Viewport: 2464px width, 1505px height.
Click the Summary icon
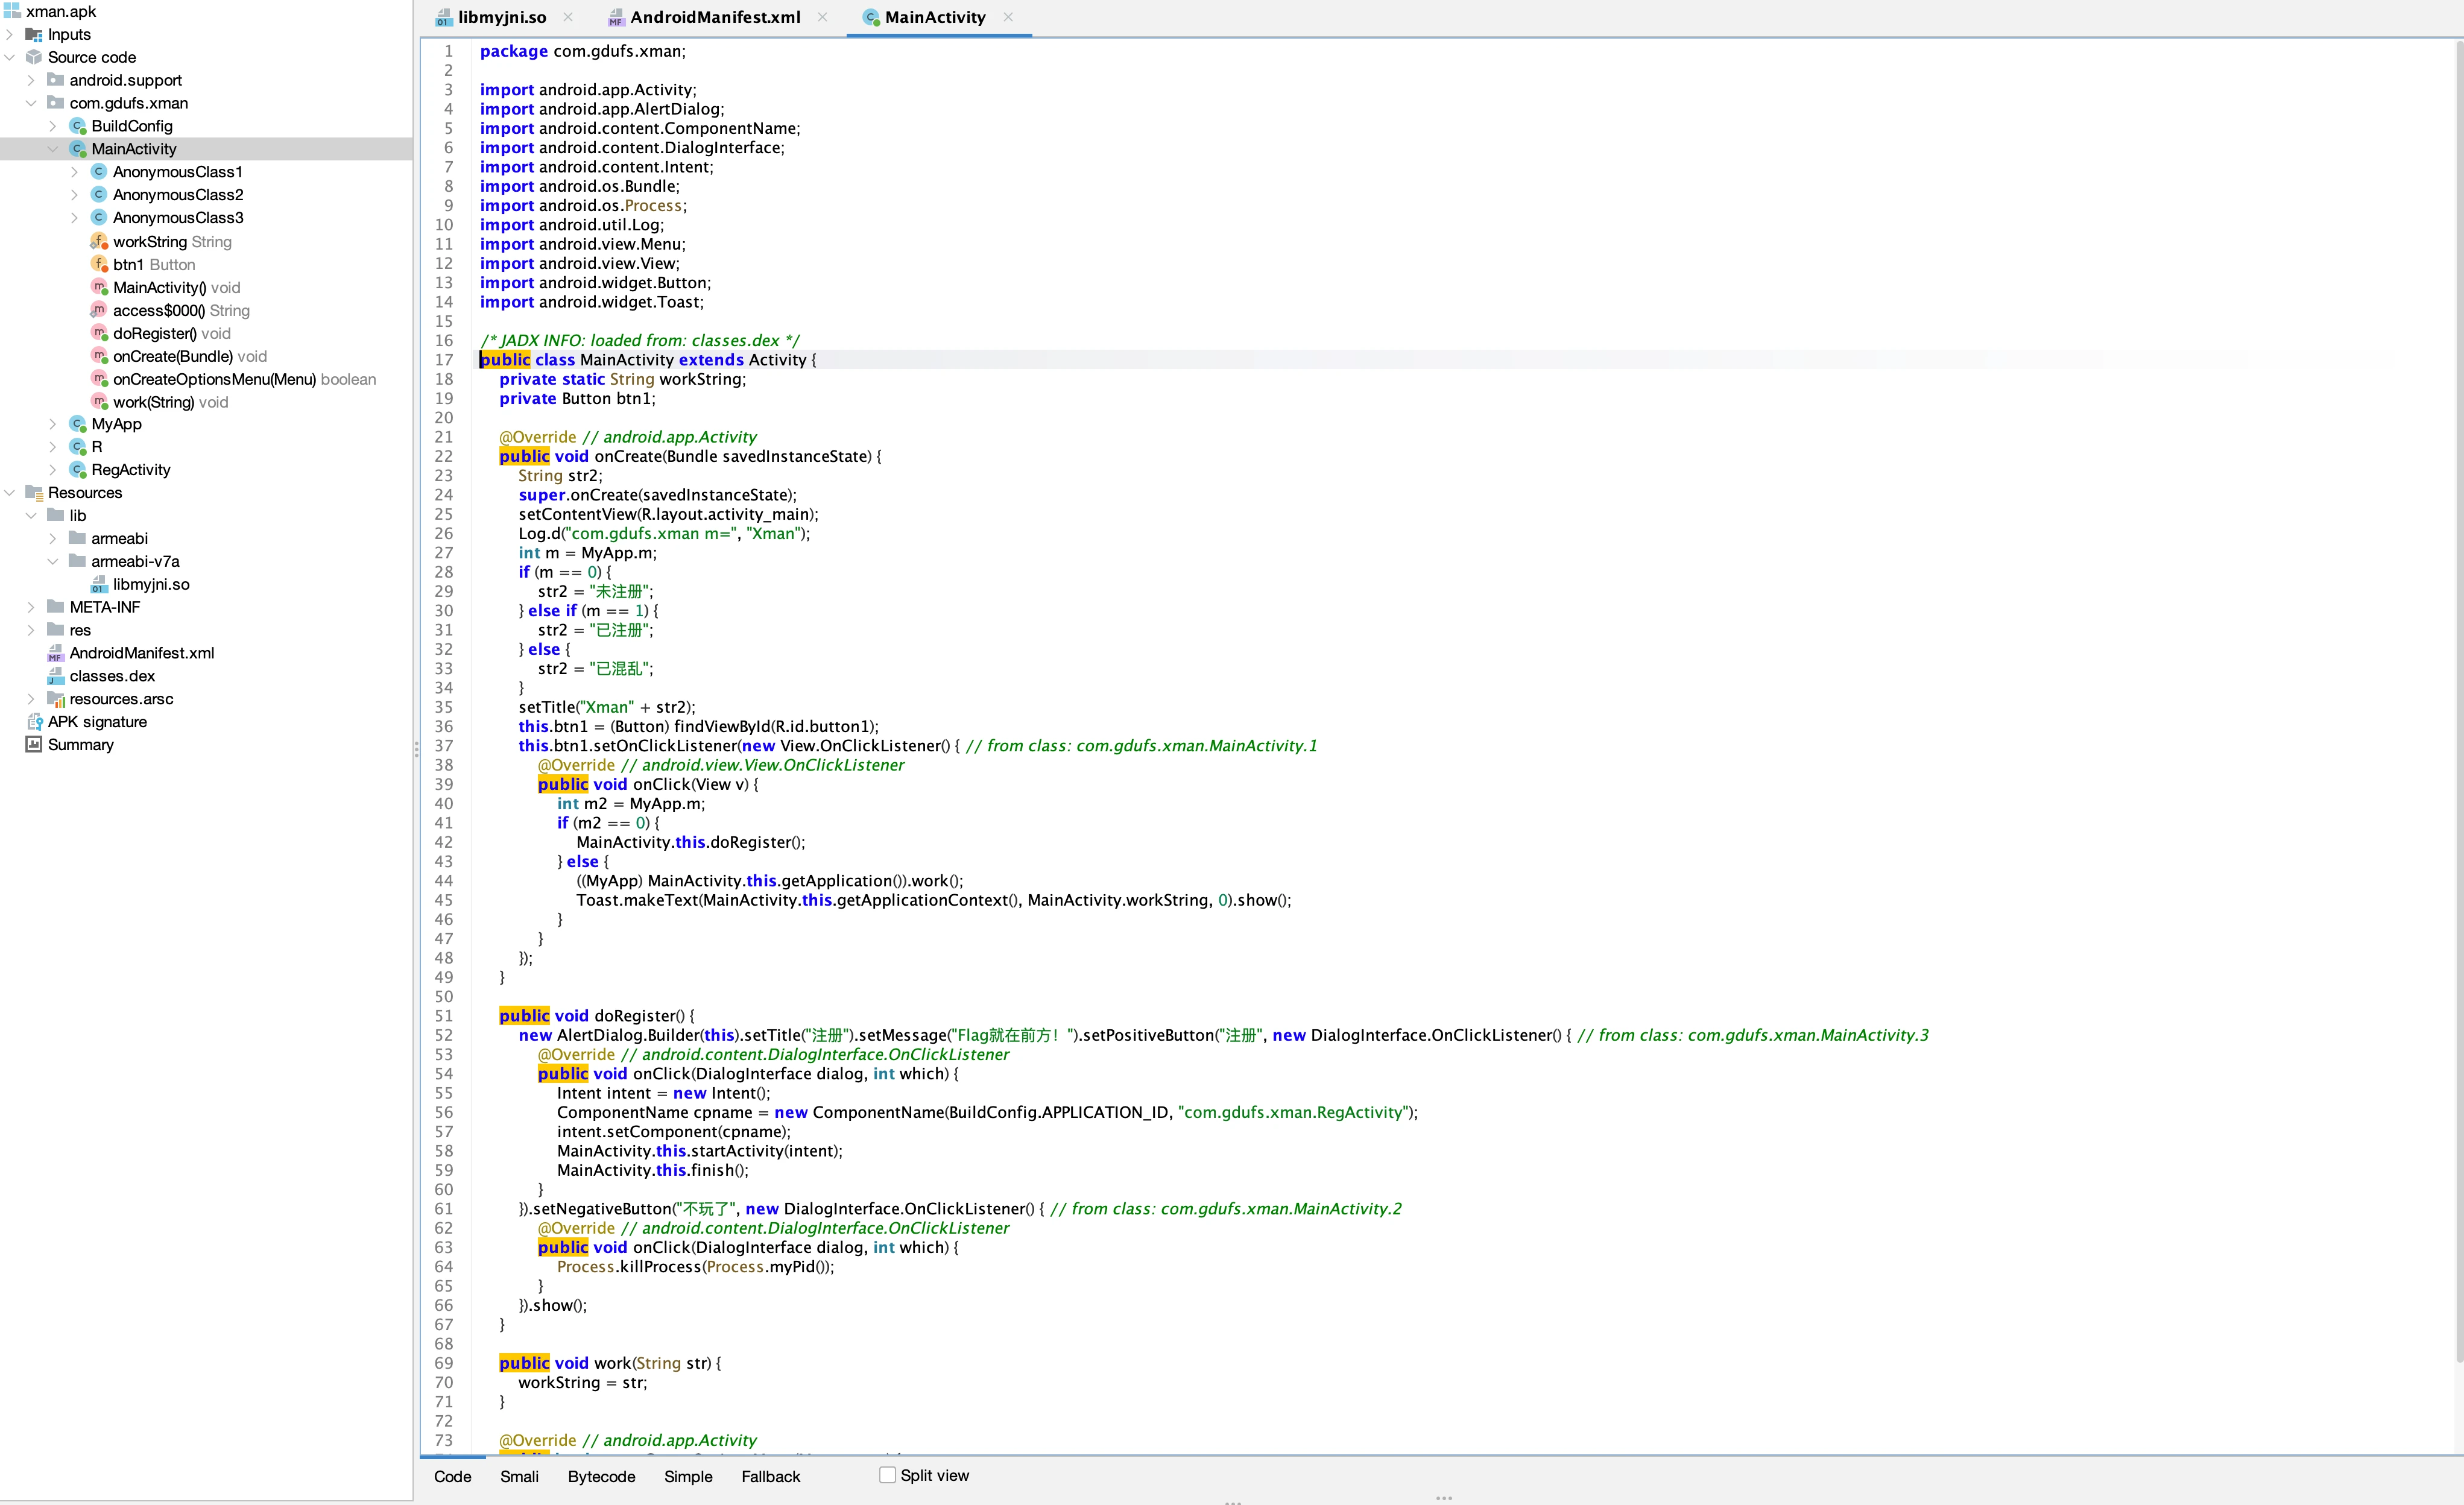(x=34, y=745)
